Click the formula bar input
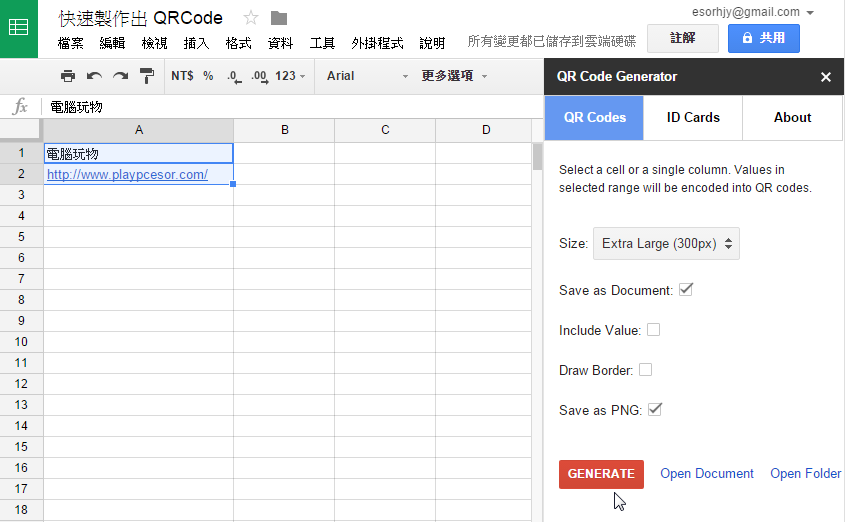The image size is (845, 522). (x=294, y=107)
